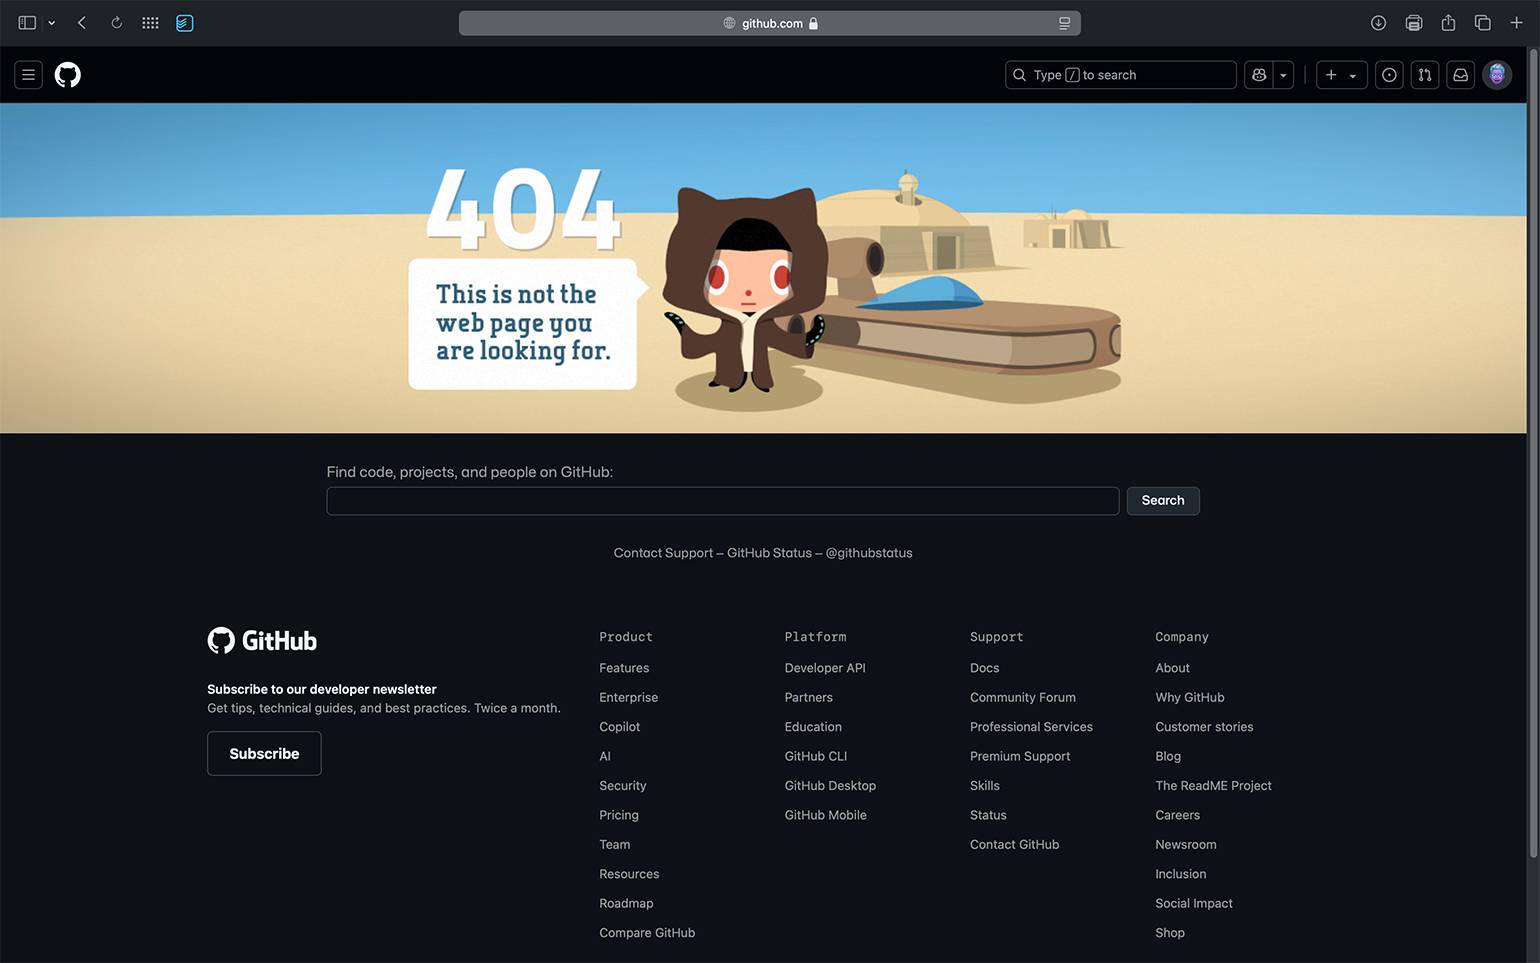Viewport: 1540px width, 963px height.
Task: Click the GitHub footer logo
Action: point(262,641)
